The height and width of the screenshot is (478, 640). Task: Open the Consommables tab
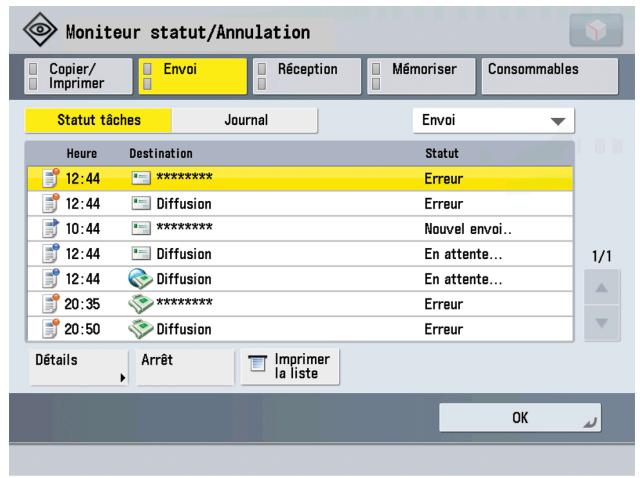tap(550, 76)
